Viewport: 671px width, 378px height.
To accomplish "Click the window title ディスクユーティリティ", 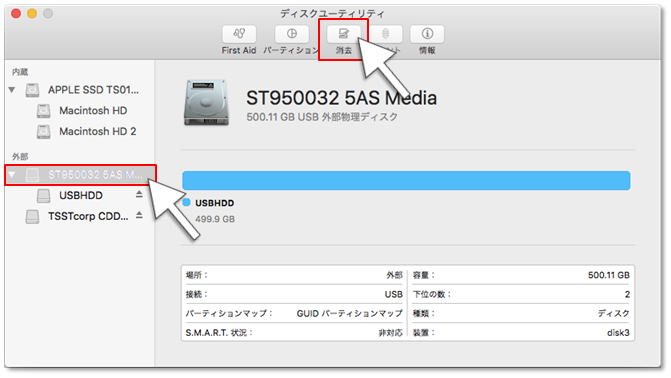I will [332, 14].
